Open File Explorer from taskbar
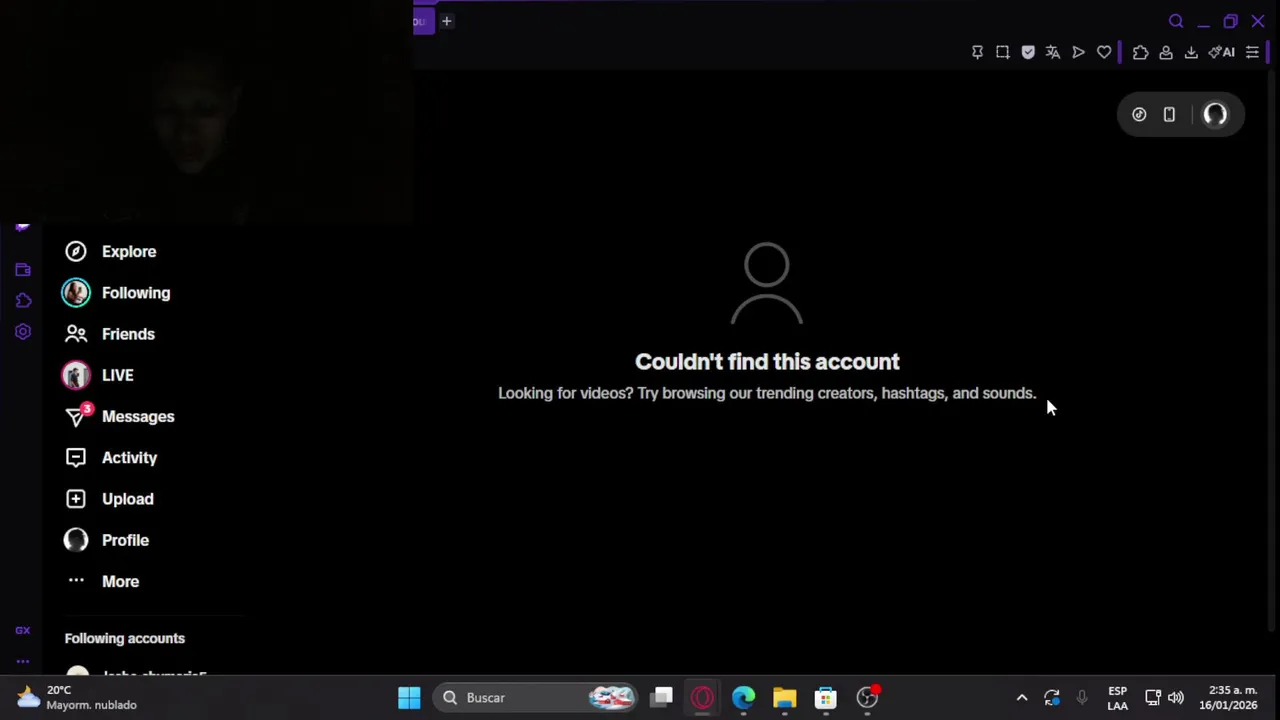This screenshot has width=1280, height=720. click(x=785, y=698)
